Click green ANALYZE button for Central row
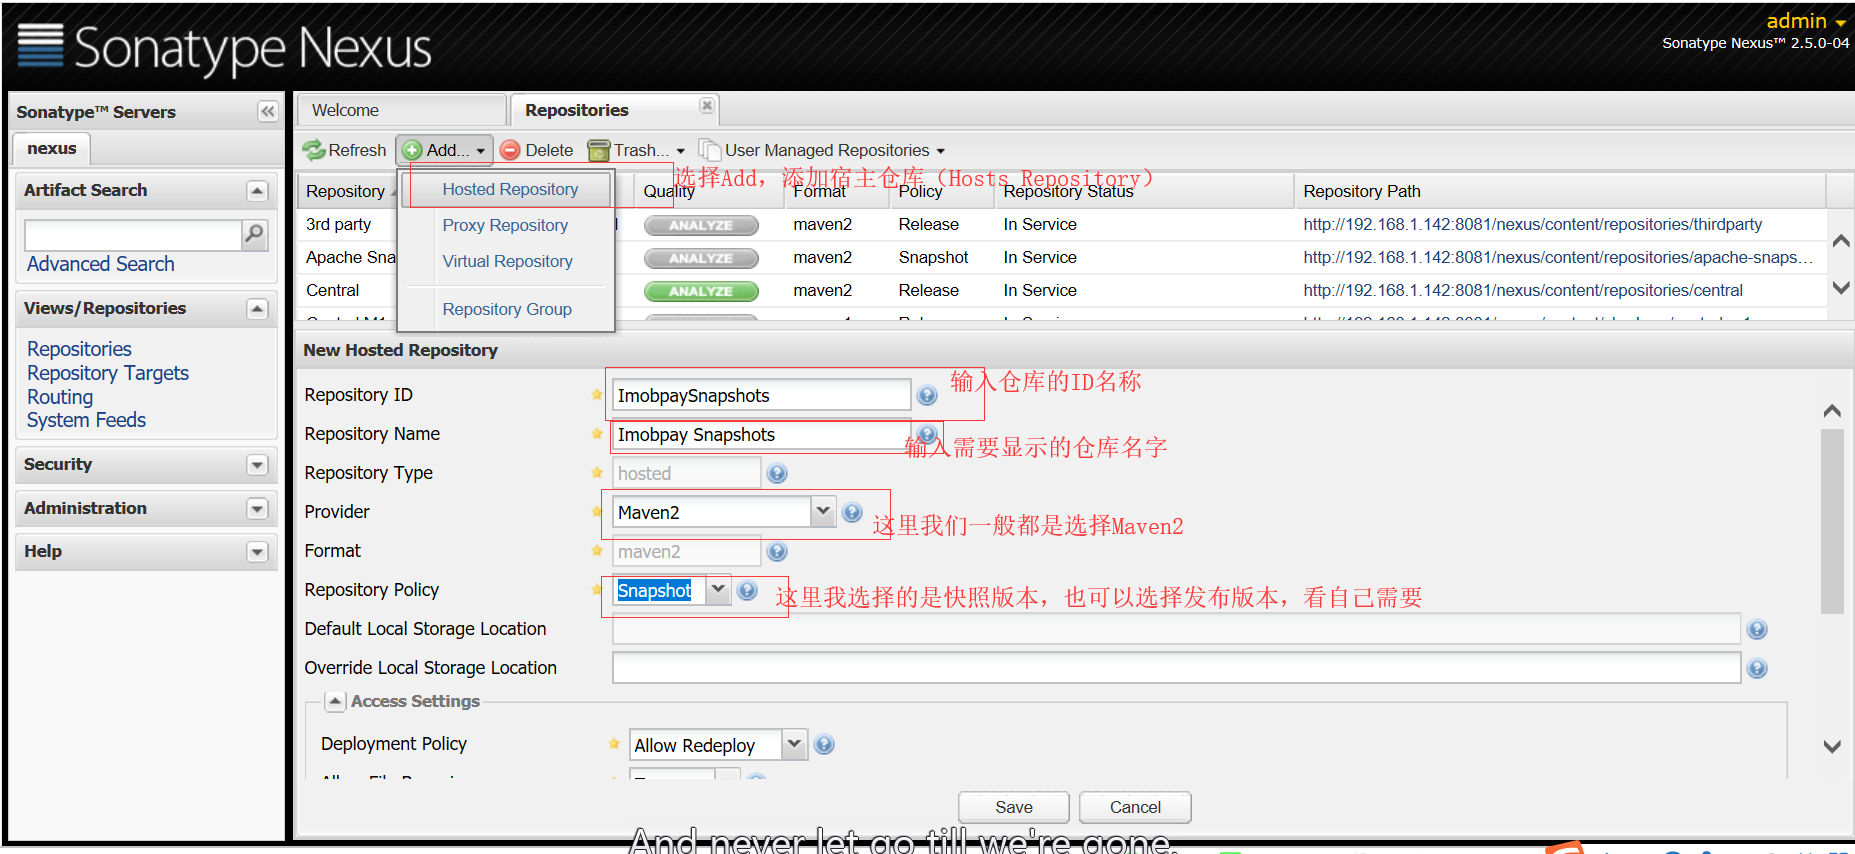The image size is (1855, 854). coord(701,292)
